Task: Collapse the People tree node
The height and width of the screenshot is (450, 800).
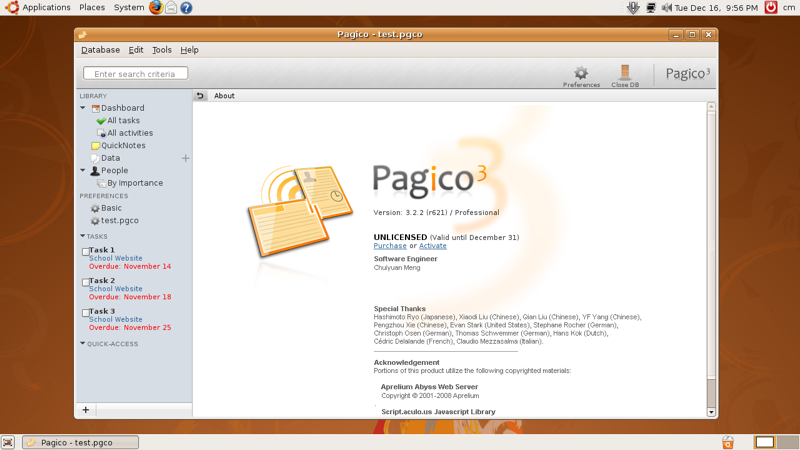Action: coord(83,170)
